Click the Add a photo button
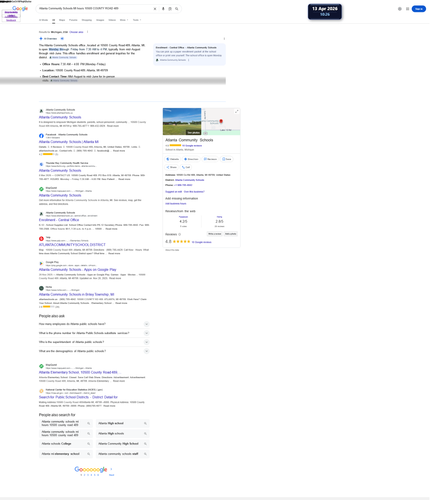 (x=231, y=234)
